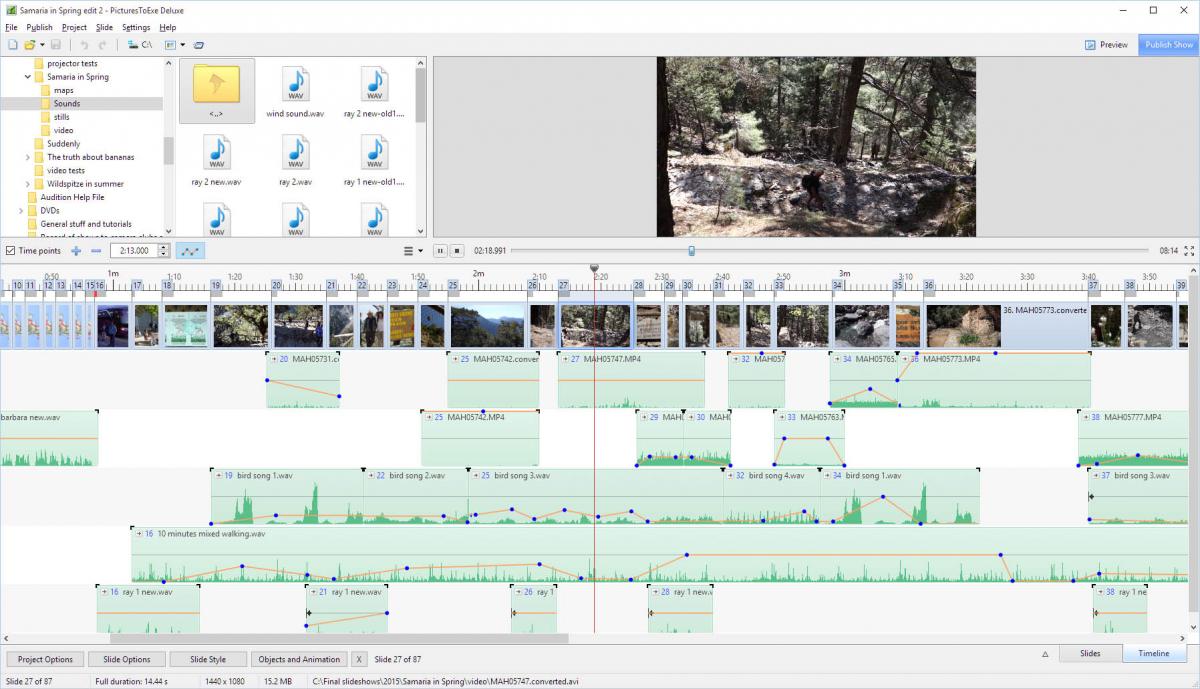Select the Sounds folder in tree
This screenshot has height=689, width=1200.
click(x=66, y=103)
